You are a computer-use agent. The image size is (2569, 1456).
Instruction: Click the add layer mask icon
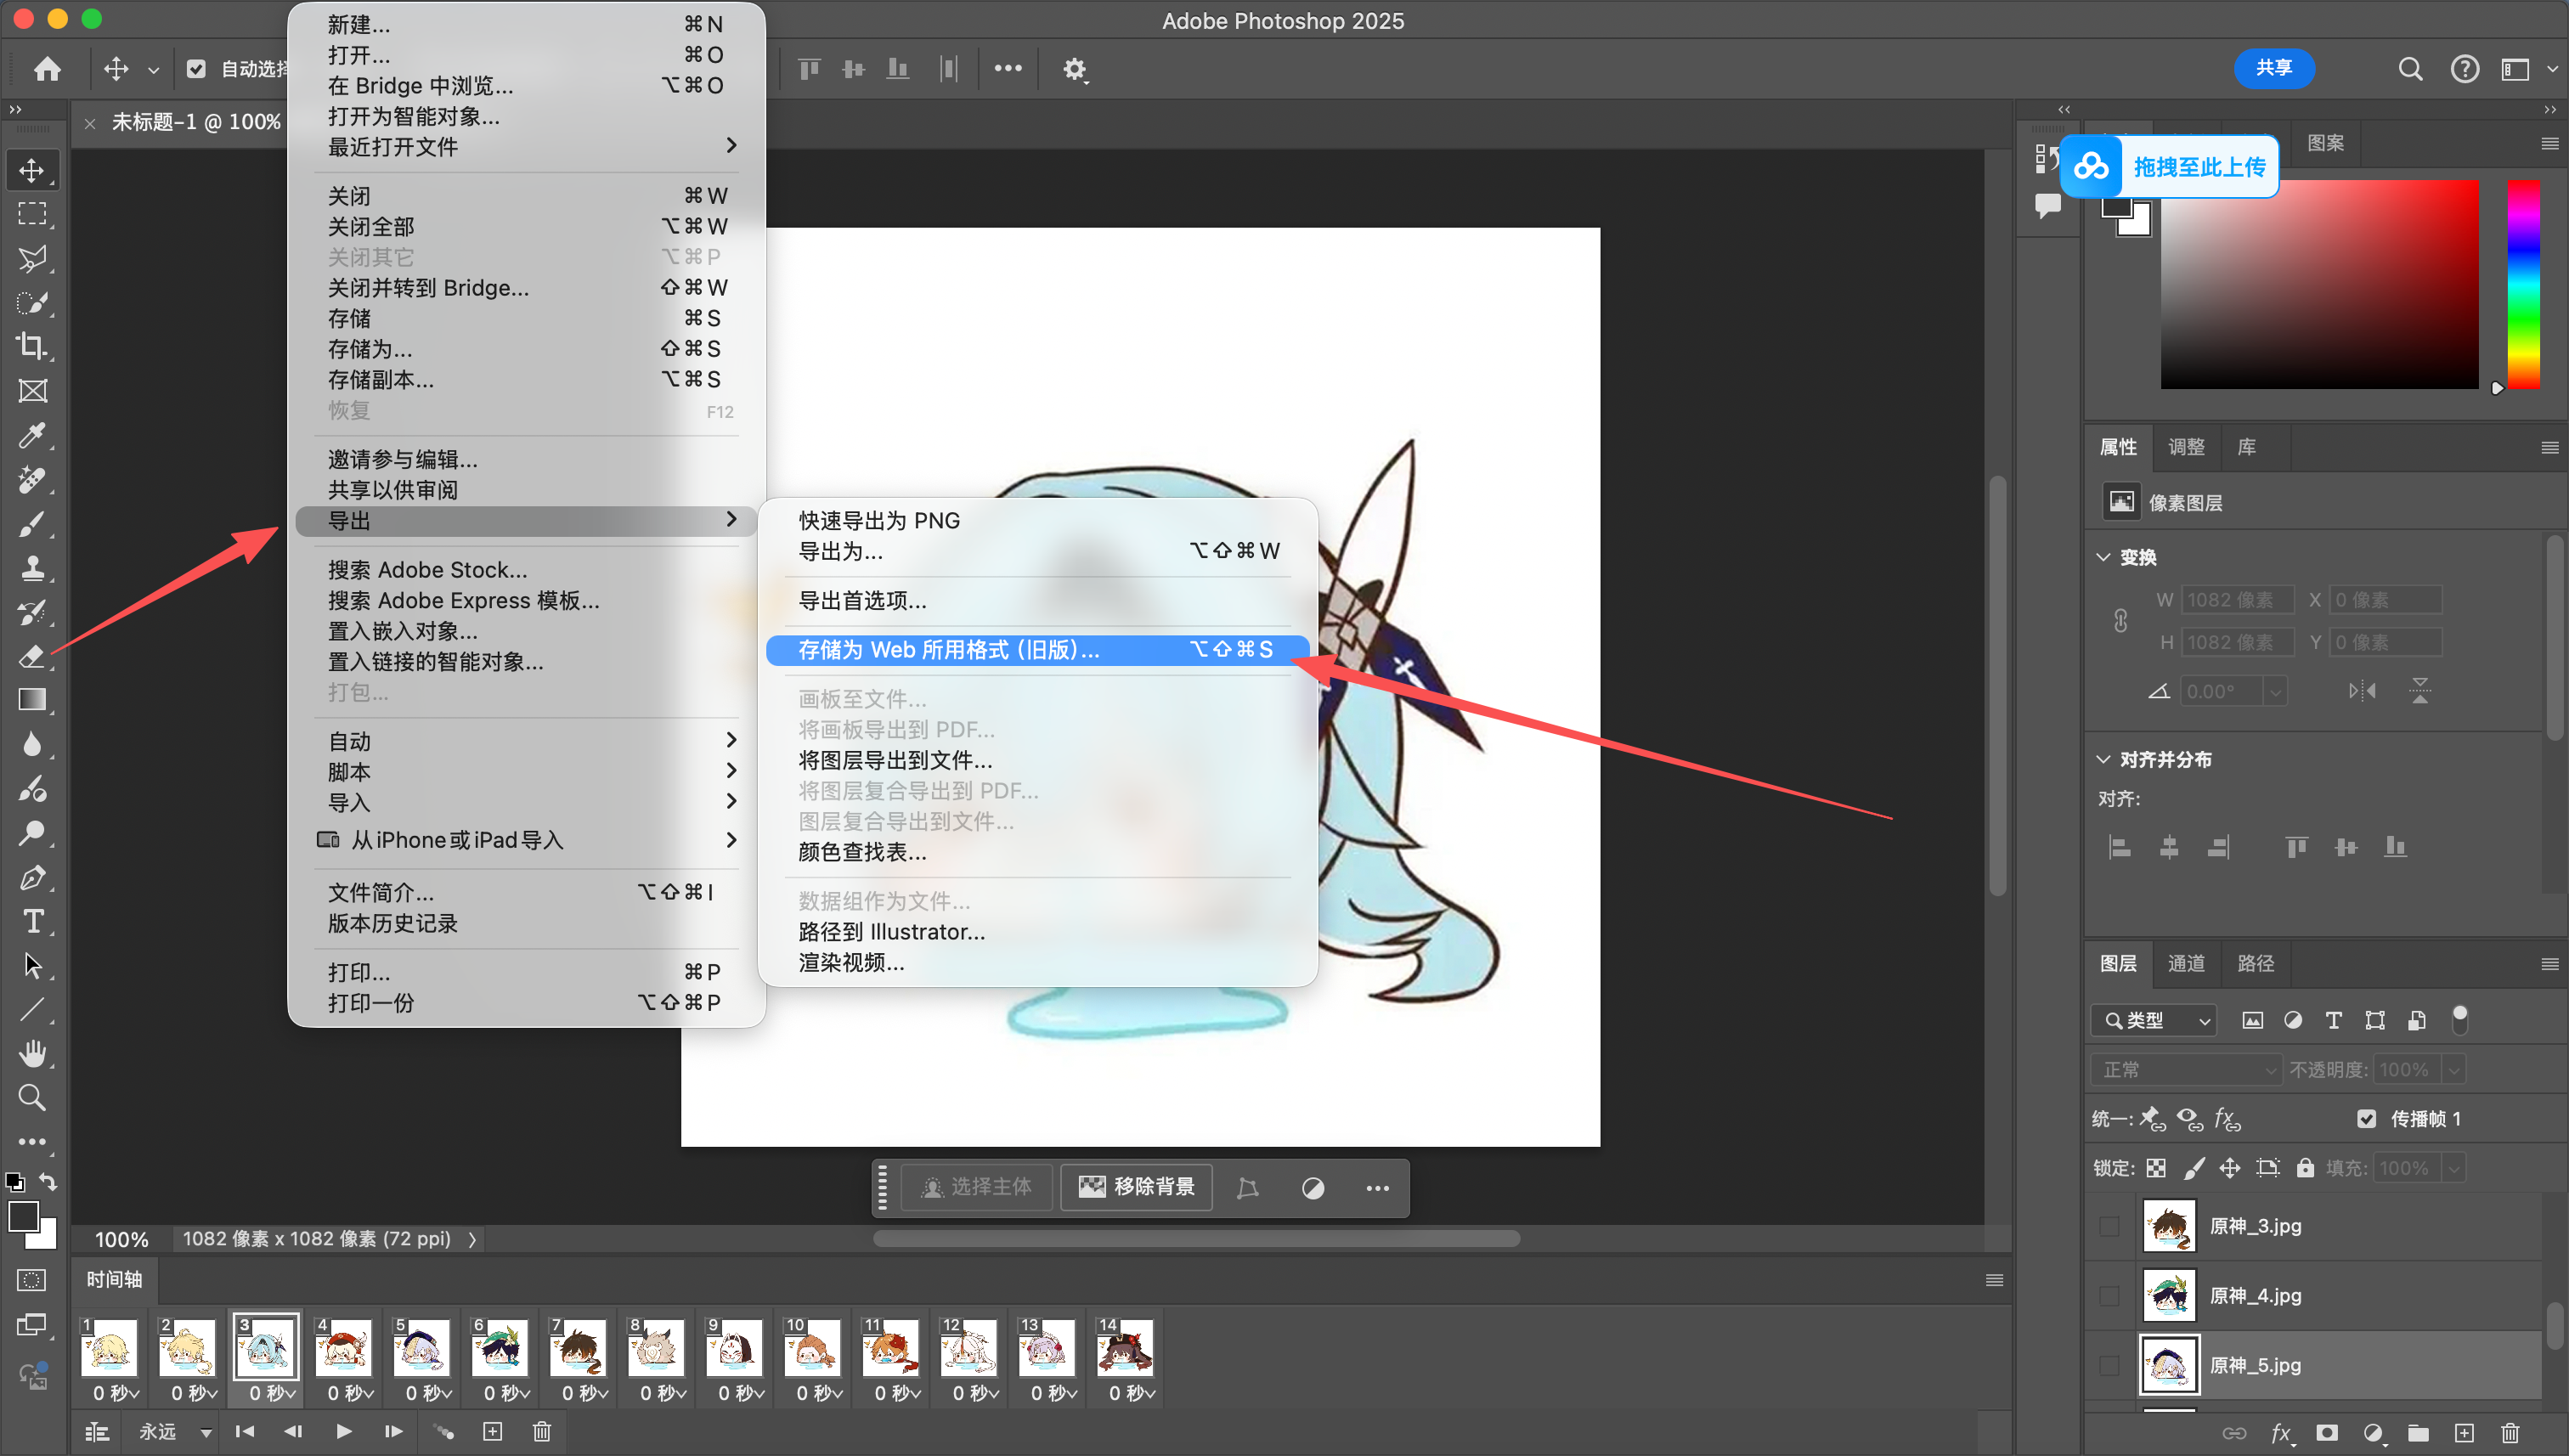tap(2326, 1433)
